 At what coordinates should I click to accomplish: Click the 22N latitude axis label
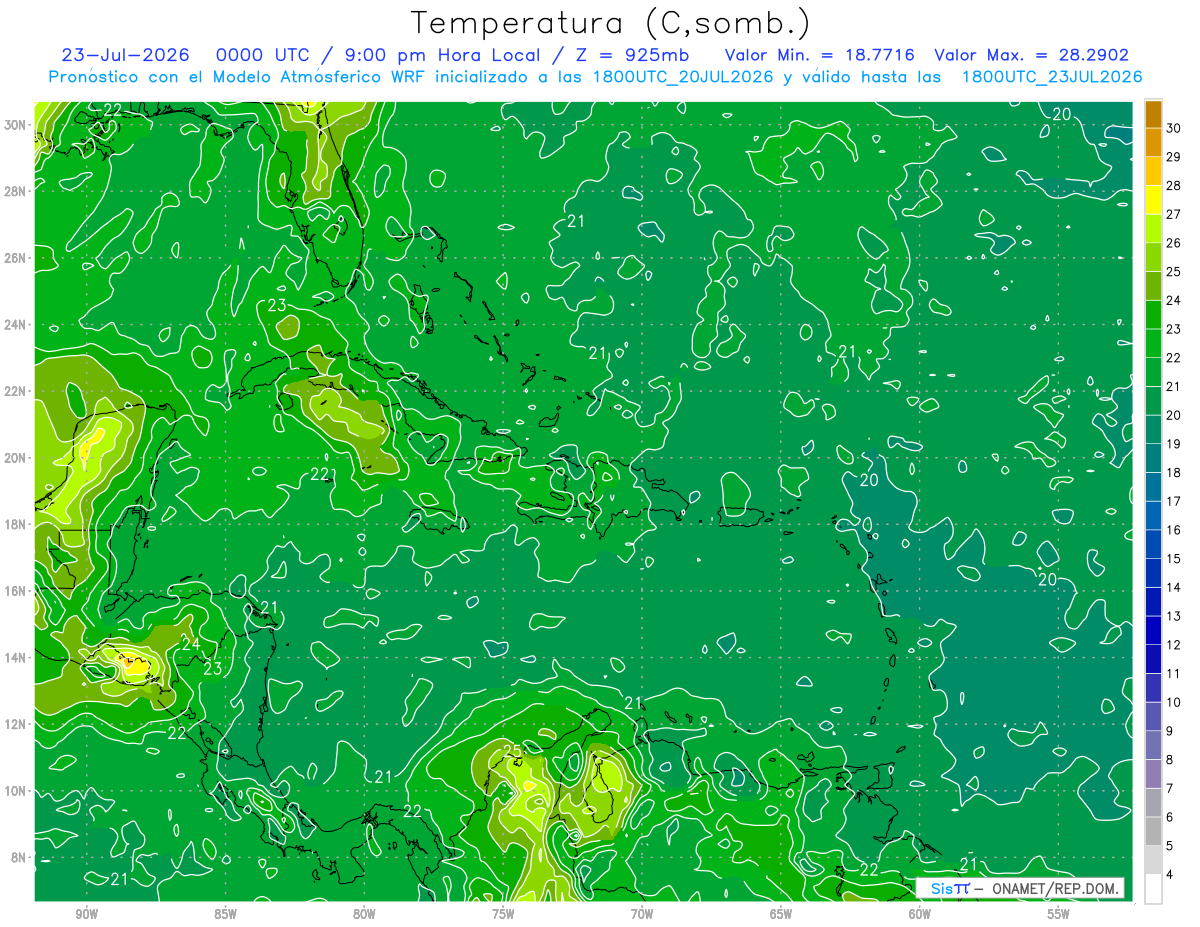point(16,391)
